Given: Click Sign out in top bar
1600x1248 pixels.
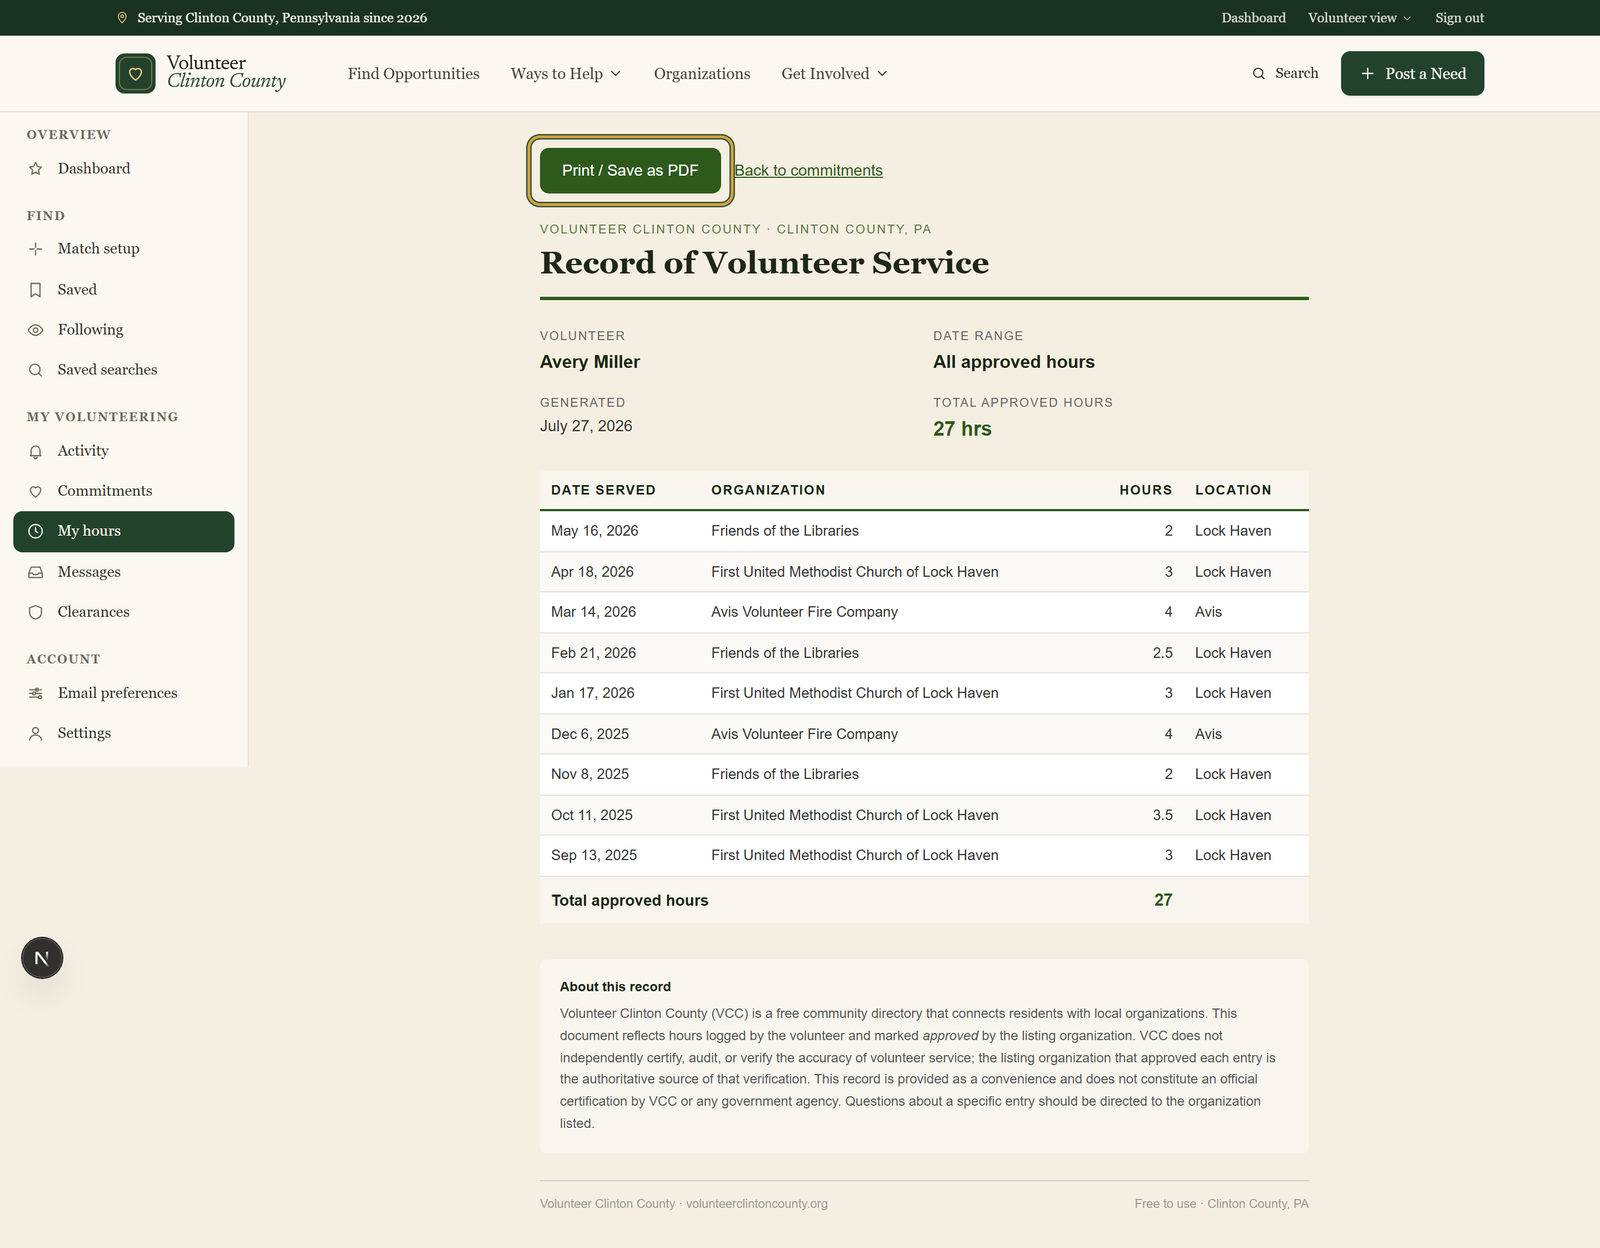Looking at the screenshot, I should 1459,18.
